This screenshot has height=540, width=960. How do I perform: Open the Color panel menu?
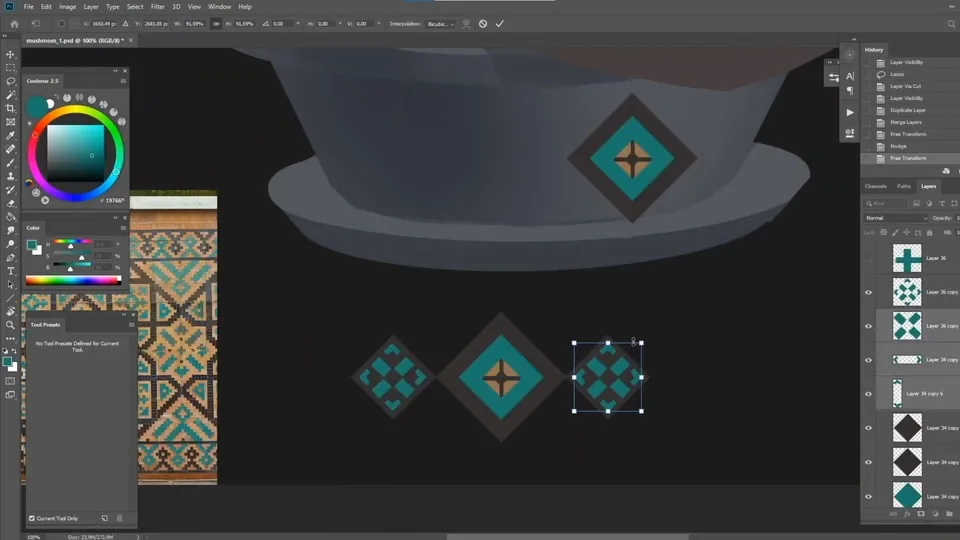click(x=123, y=228)
